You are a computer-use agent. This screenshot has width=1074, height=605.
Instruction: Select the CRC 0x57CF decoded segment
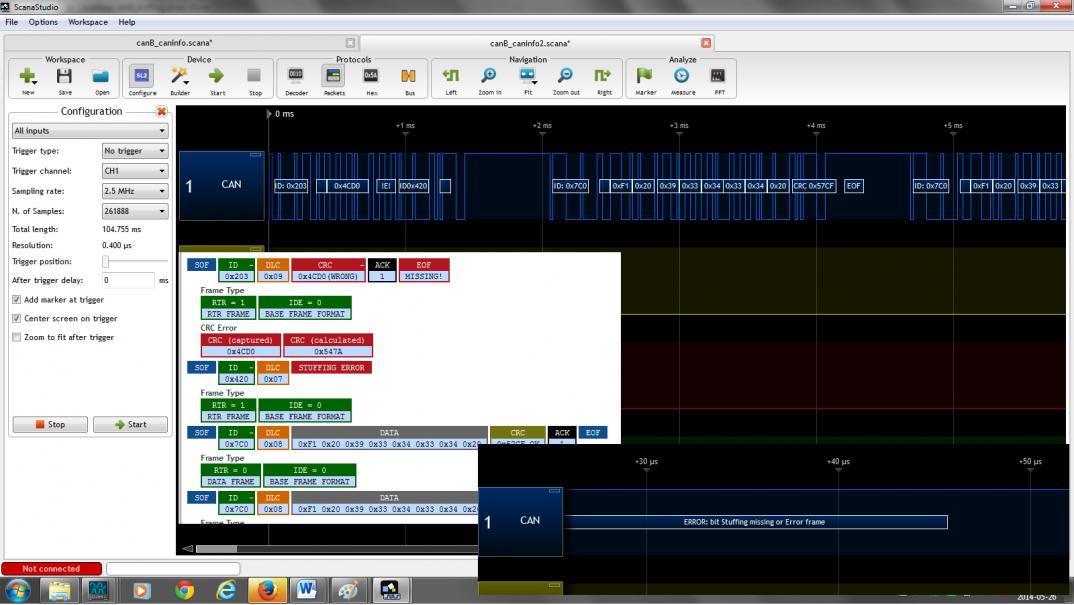(814, 186)
